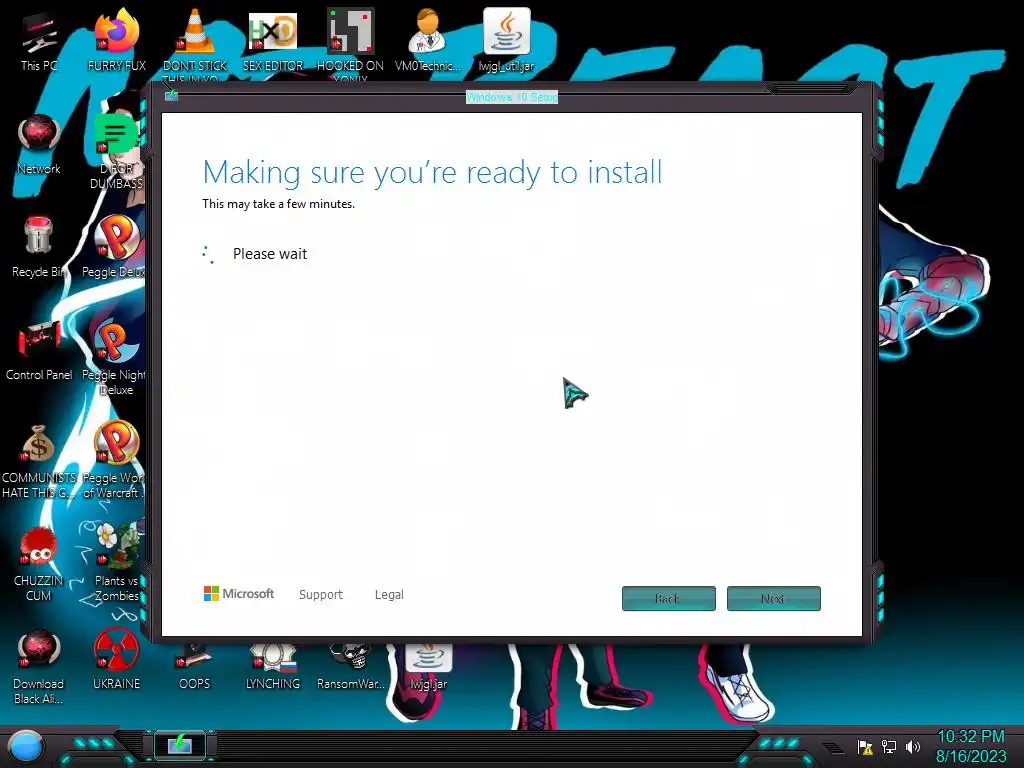Click the 'Making sure you're ready to install' heading

pyautogui.click(x=432, y=173)
